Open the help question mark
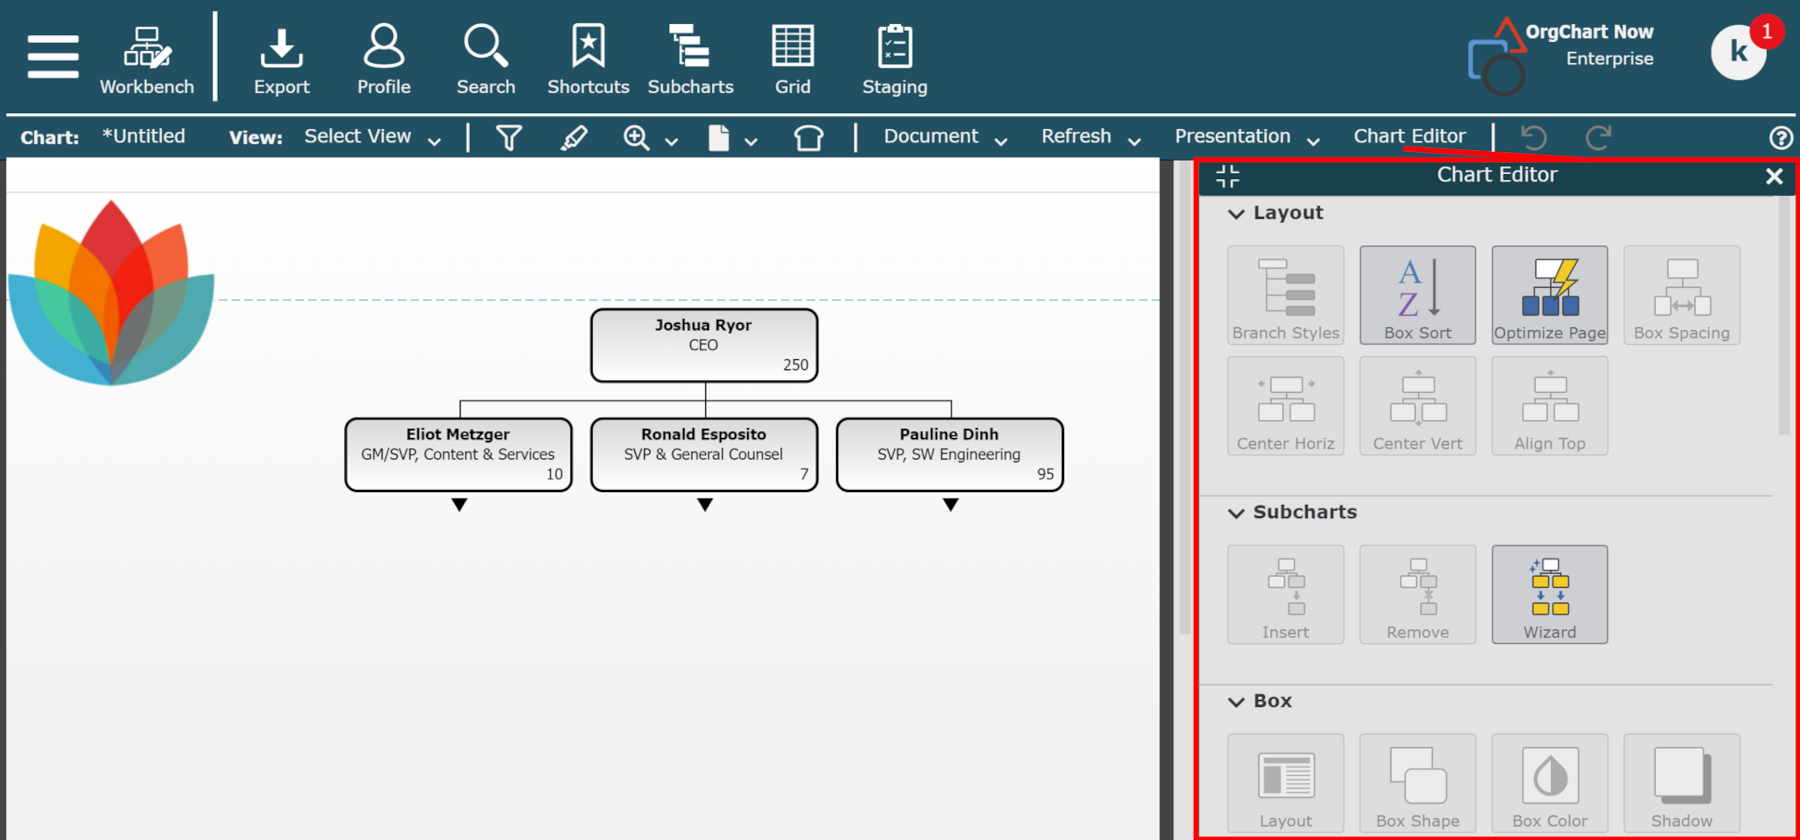This screenshot has height=840, width=1800. [x=1781, y=138]
